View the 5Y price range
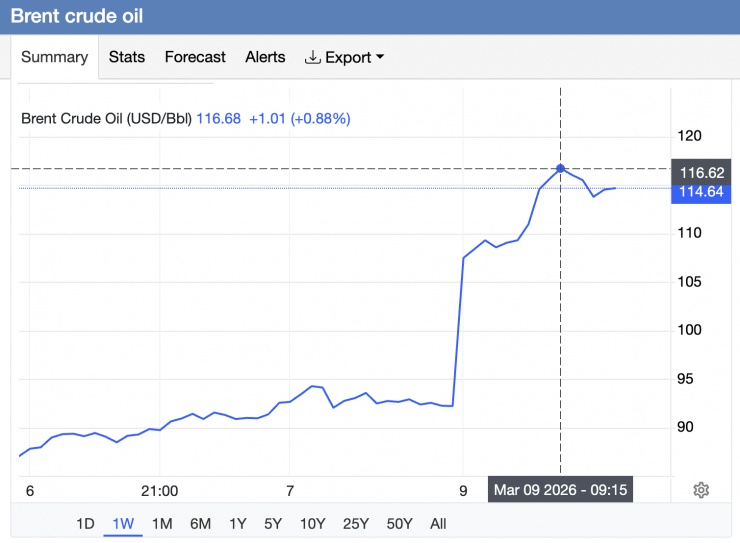Screen dimensions: 740x543 coord(272,523)
